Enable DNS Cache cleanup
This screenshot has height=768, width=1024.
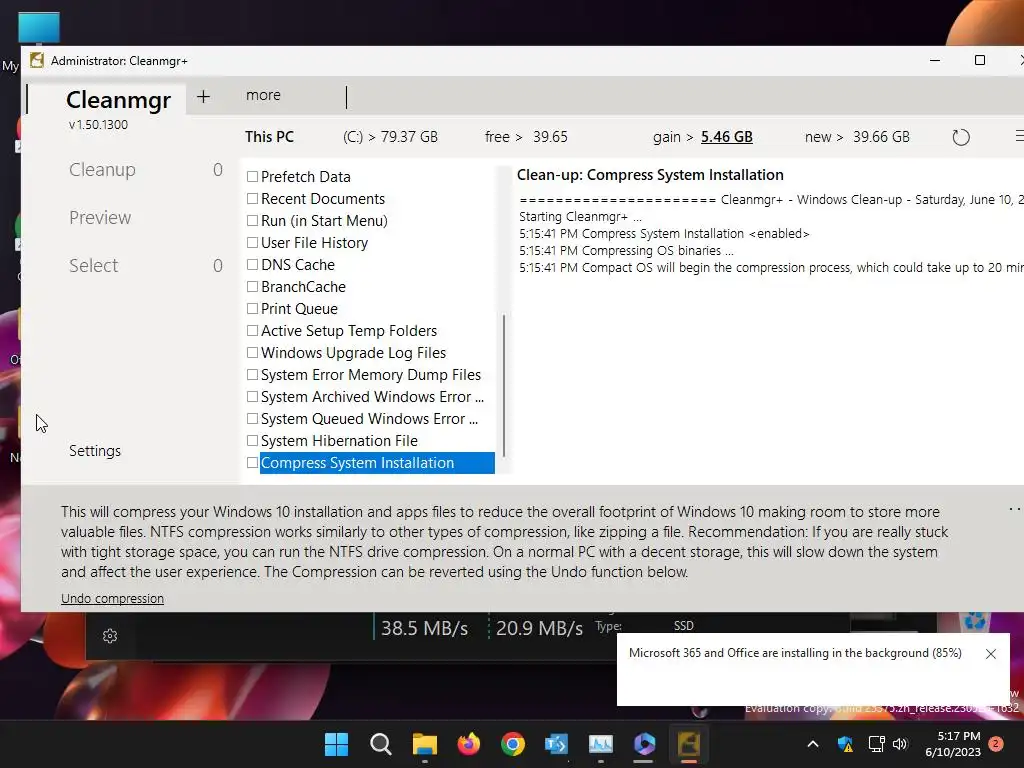[252, 264]
